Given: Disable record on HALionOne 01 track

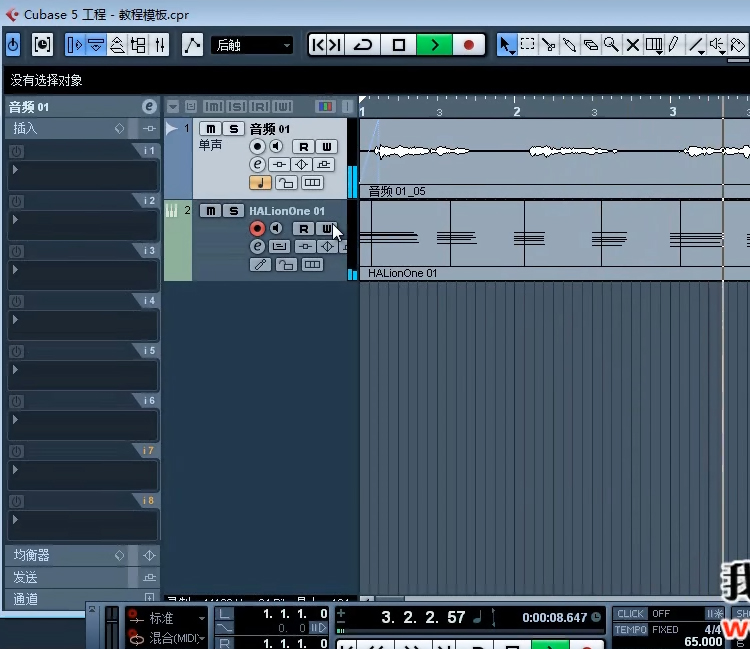Looking at the screenshot, I should click(257, 229).
